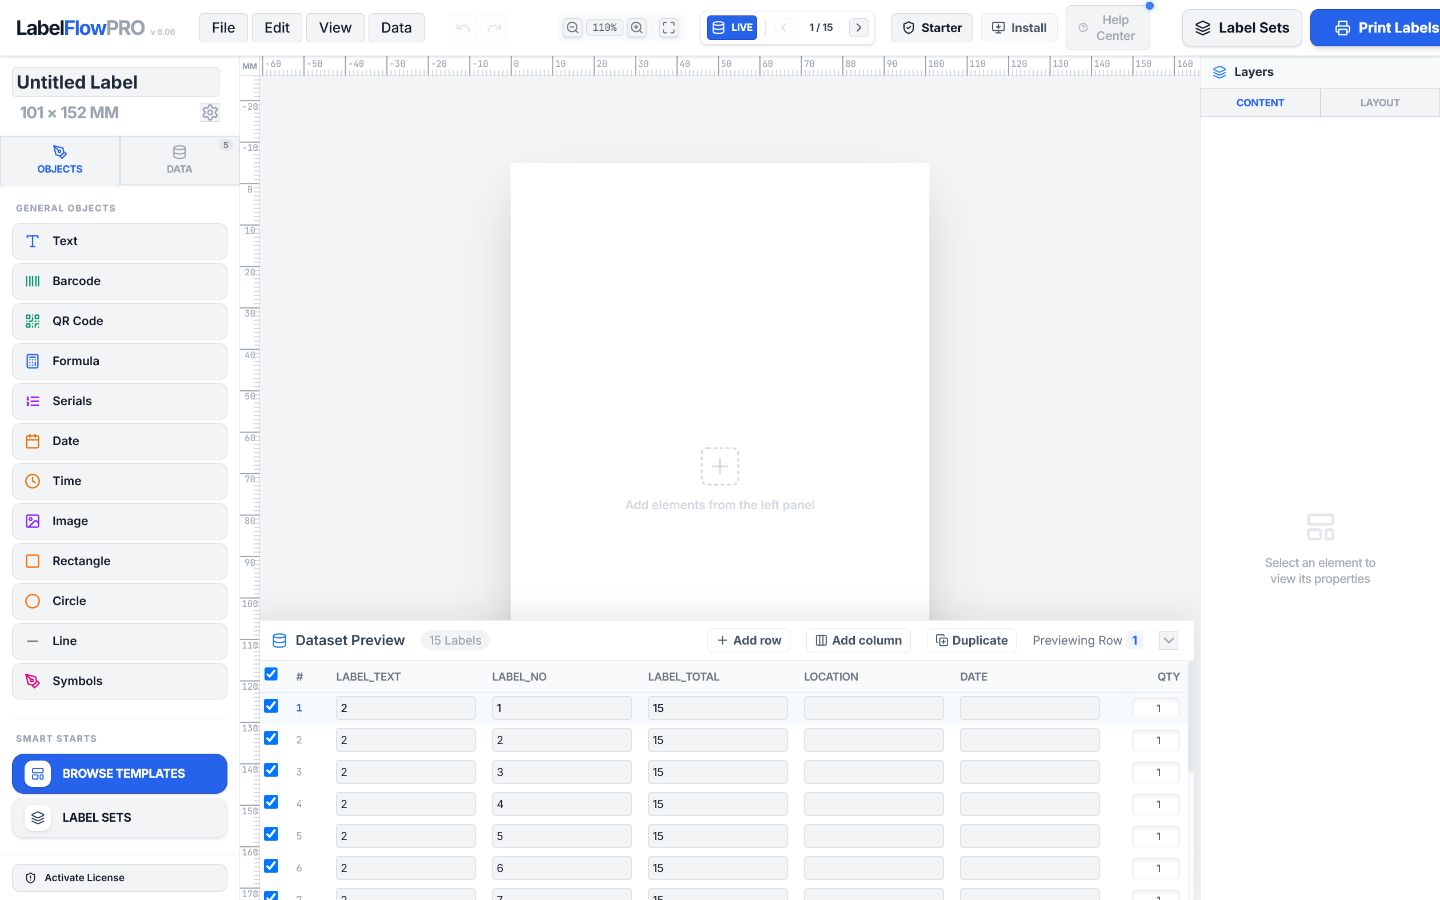
Task: Zoom out of the canvas
Action: tap(572, 28)
